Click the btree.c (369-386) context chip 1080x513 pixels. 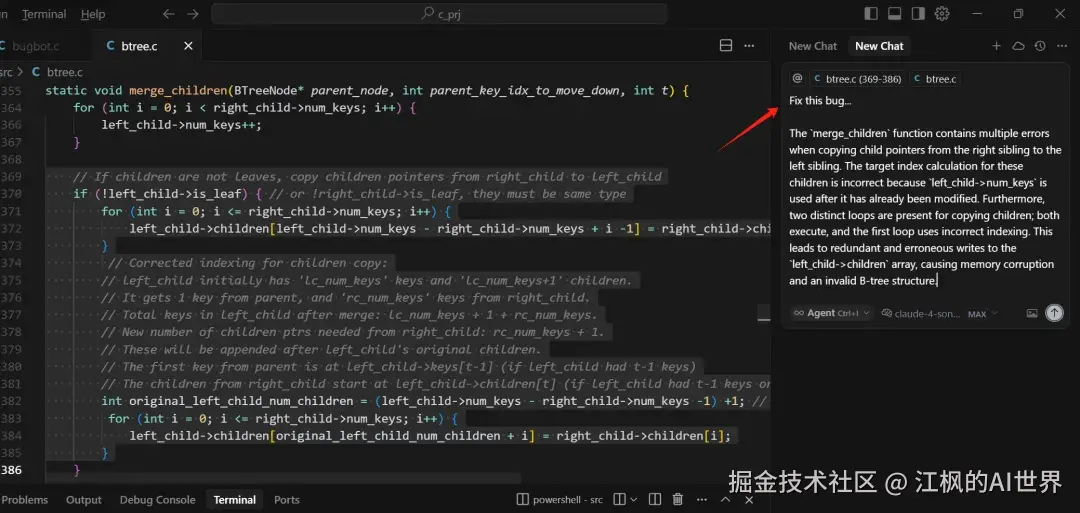[x=858, y=78]
